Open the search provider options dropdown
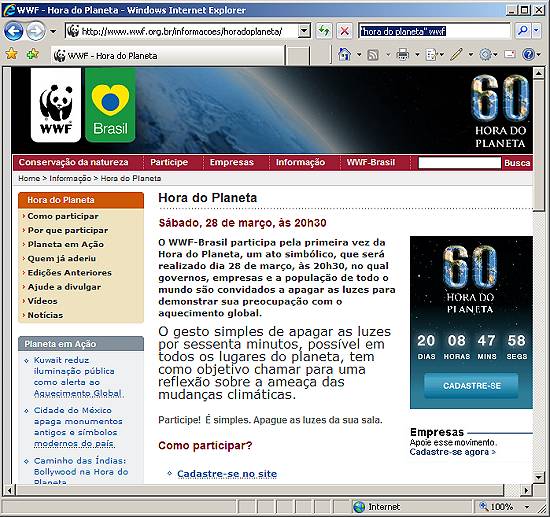The image size is (550, 517). coord(537,31)
